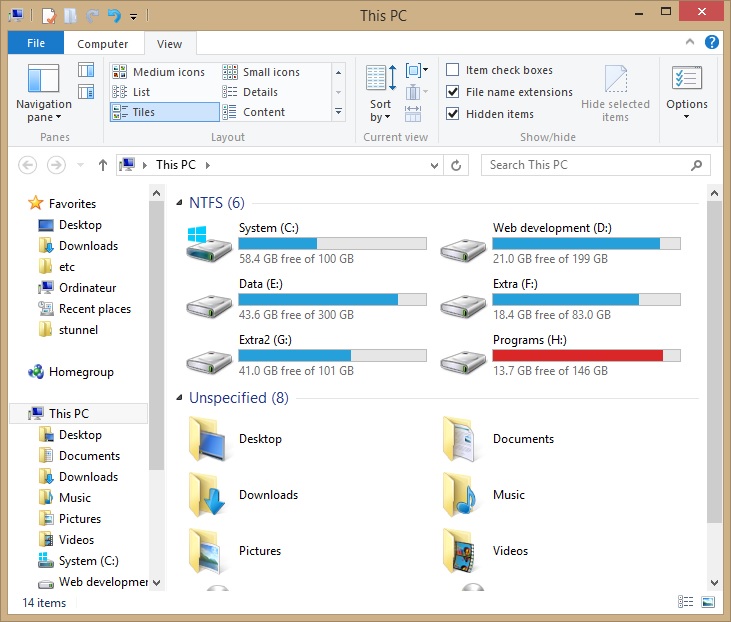Viewport: 731px width, 622px height.
Task: Toggle File name extensions checkbox
Action: [453, 92]
